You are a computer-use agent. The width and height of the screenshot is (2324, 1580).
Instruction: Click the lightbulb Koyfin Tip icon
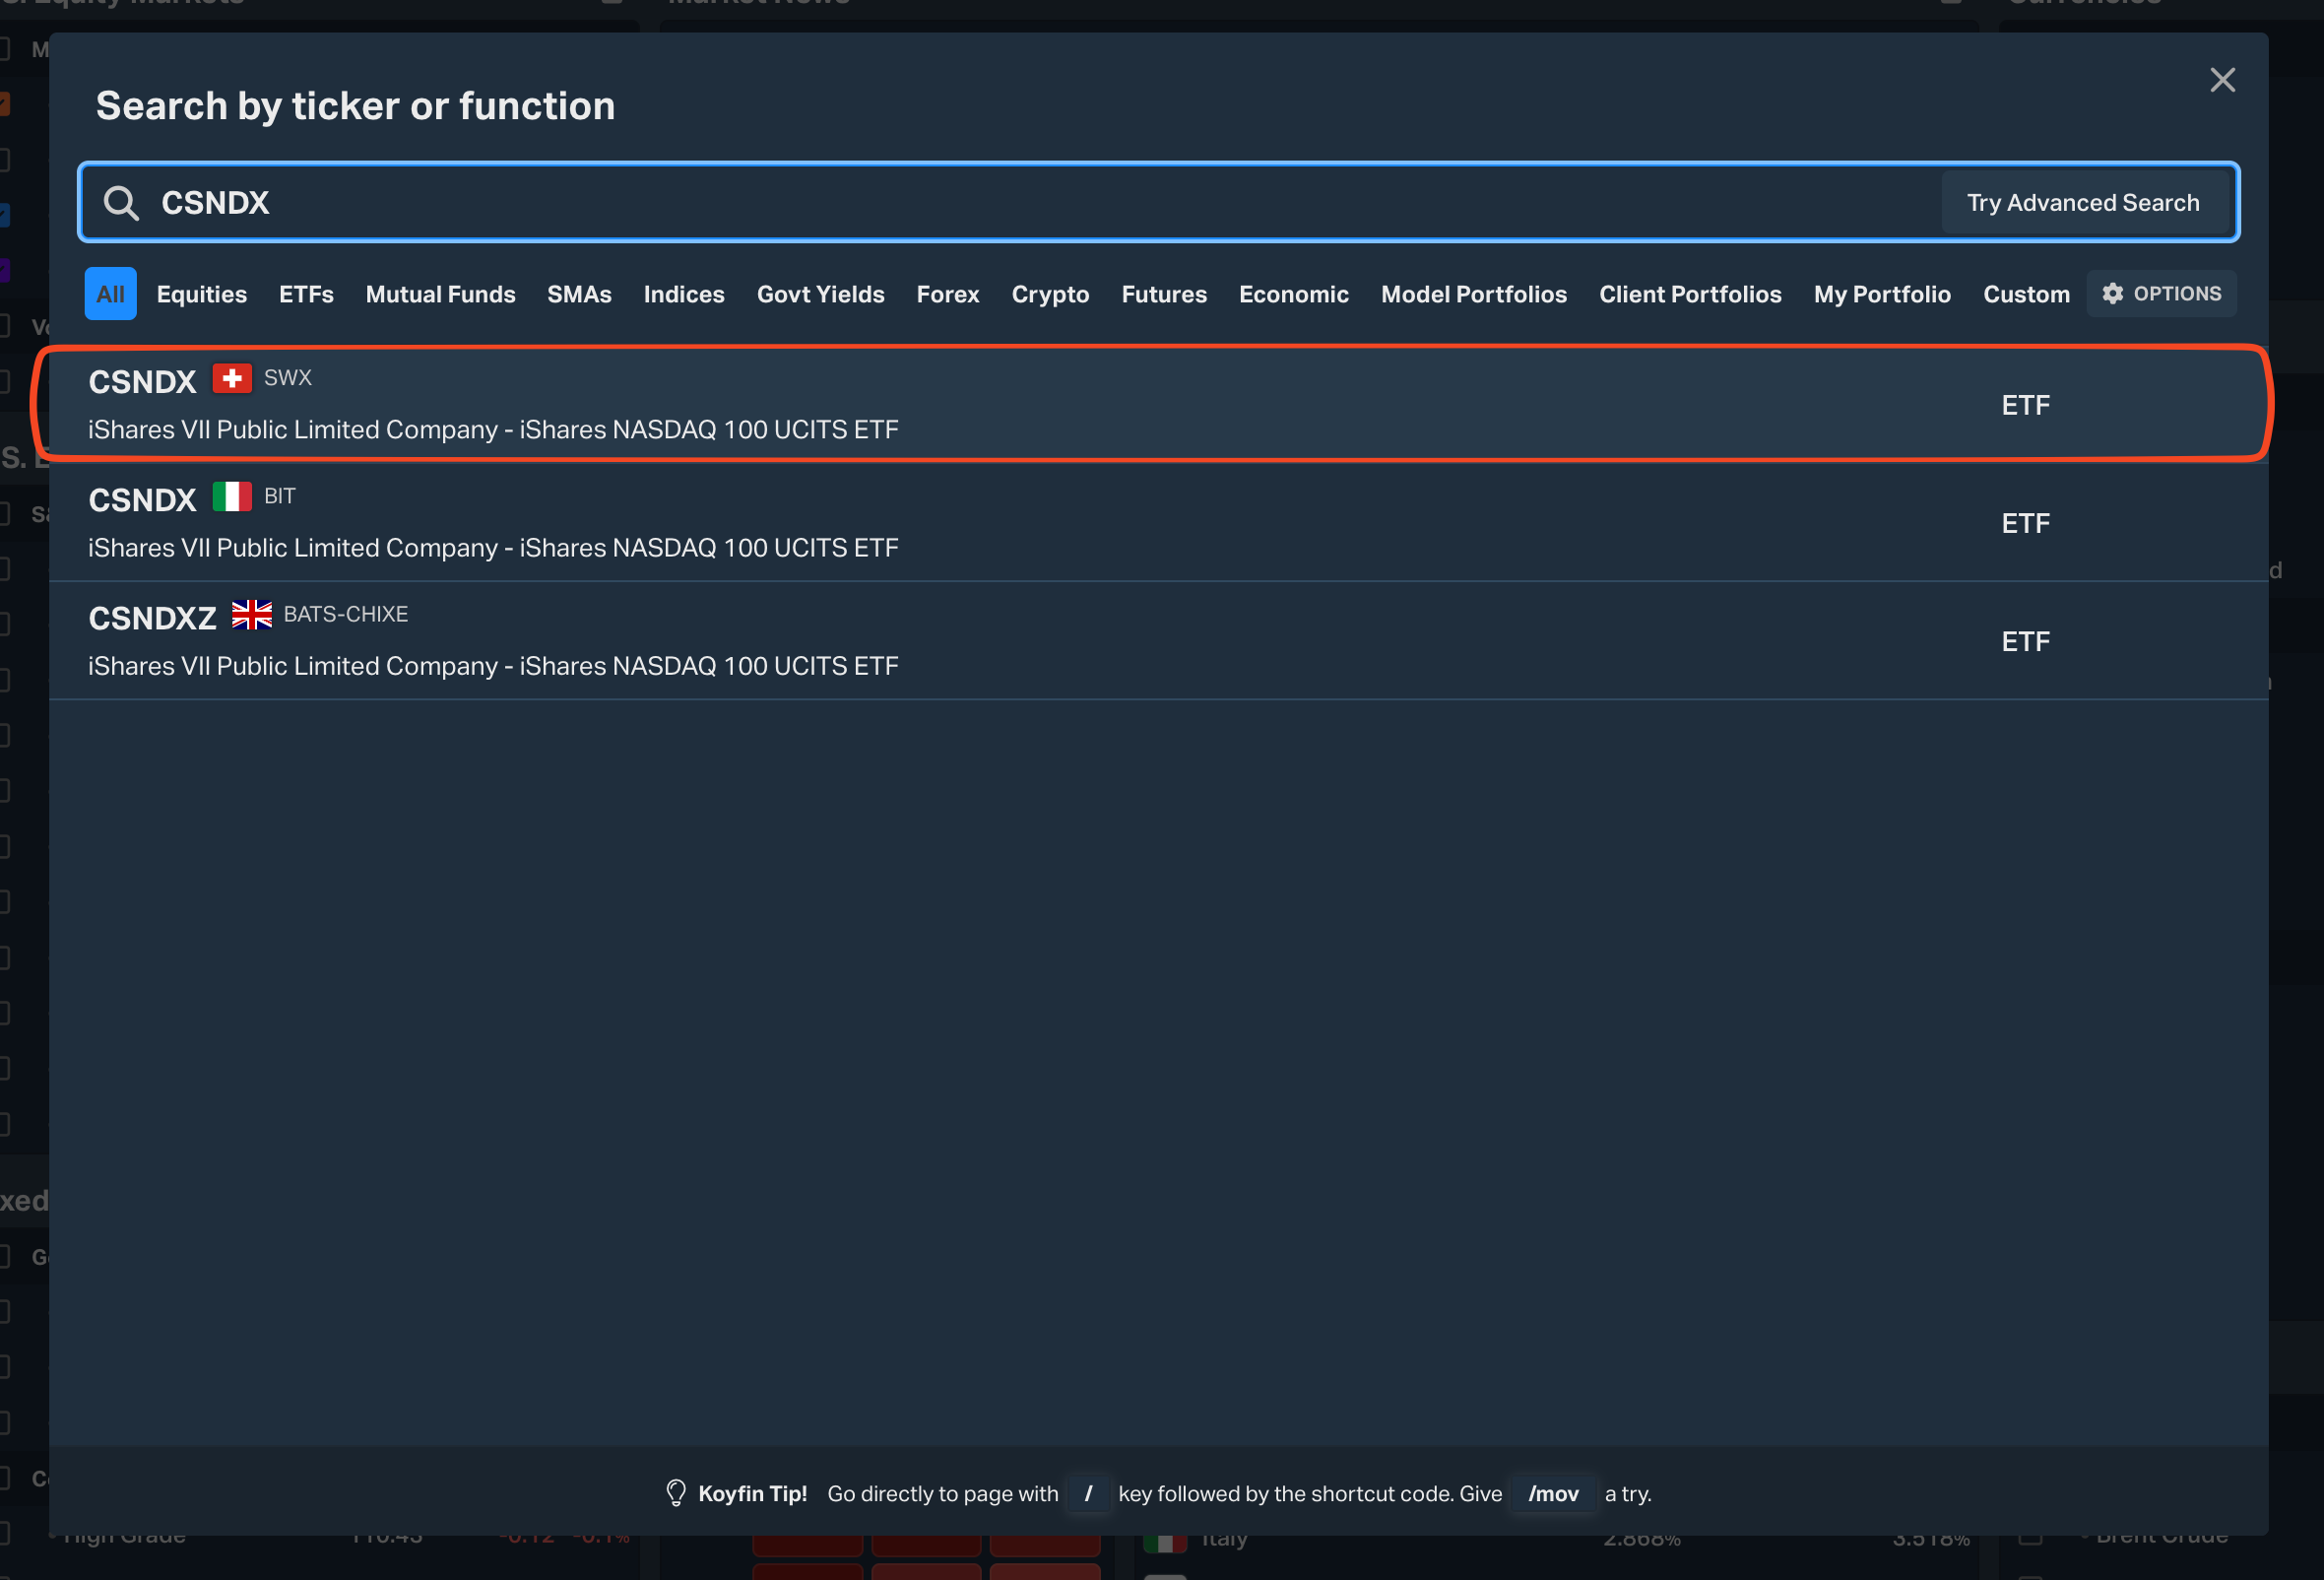click(x=676, y=1493)
